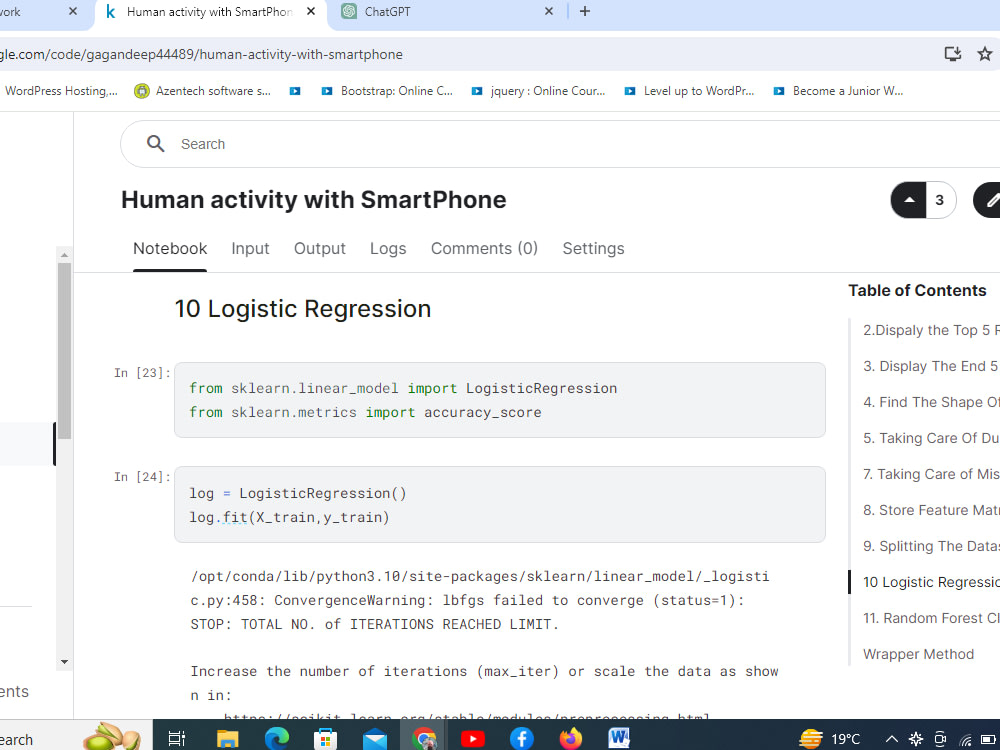Go to '5. Taking Care Of Du' entry
This screenshot has width=1000, height=750.
click(931, 438)
